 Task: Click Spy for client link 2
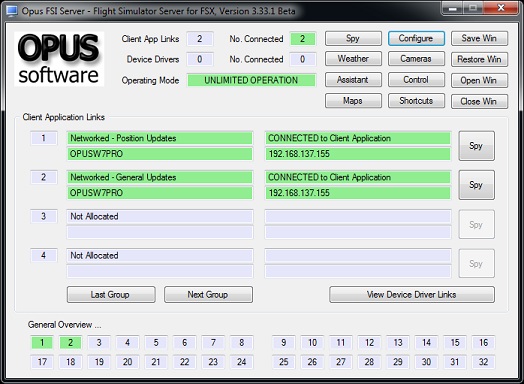coord(476,185)
